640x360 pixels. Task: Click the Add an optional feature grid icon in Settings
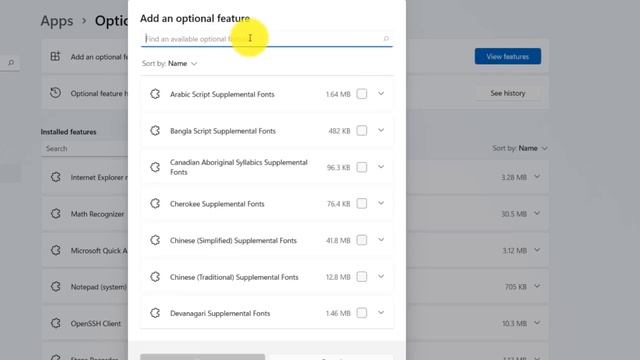pyautogui.click(x=55, y=56)
